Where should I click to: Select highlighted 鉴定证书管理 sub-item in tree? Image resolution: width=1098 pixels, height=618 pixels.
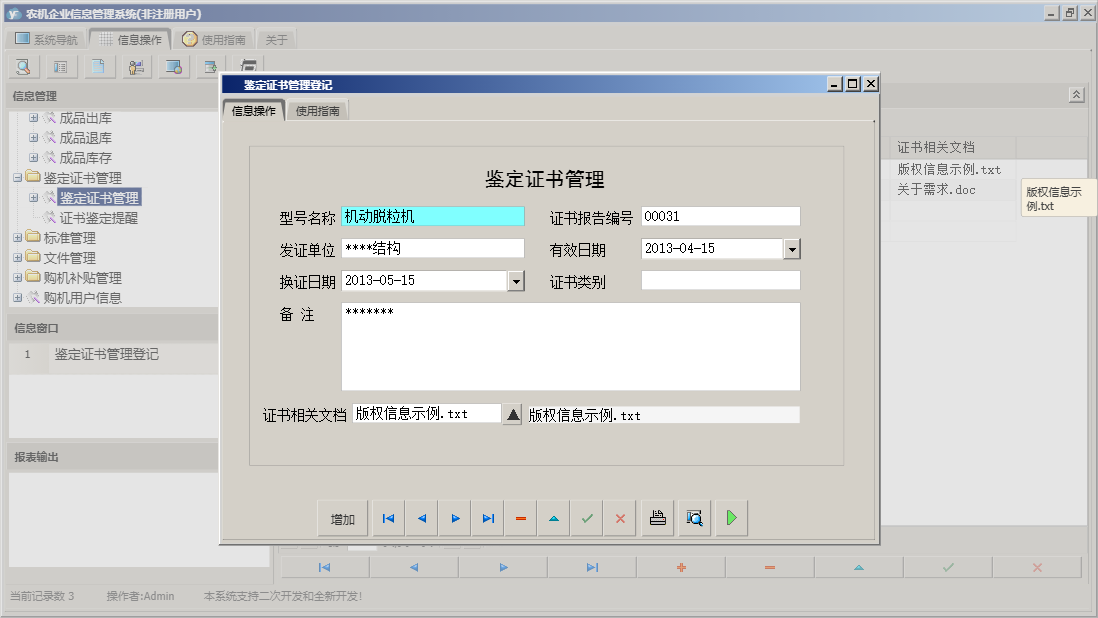[x=99, y=198]
